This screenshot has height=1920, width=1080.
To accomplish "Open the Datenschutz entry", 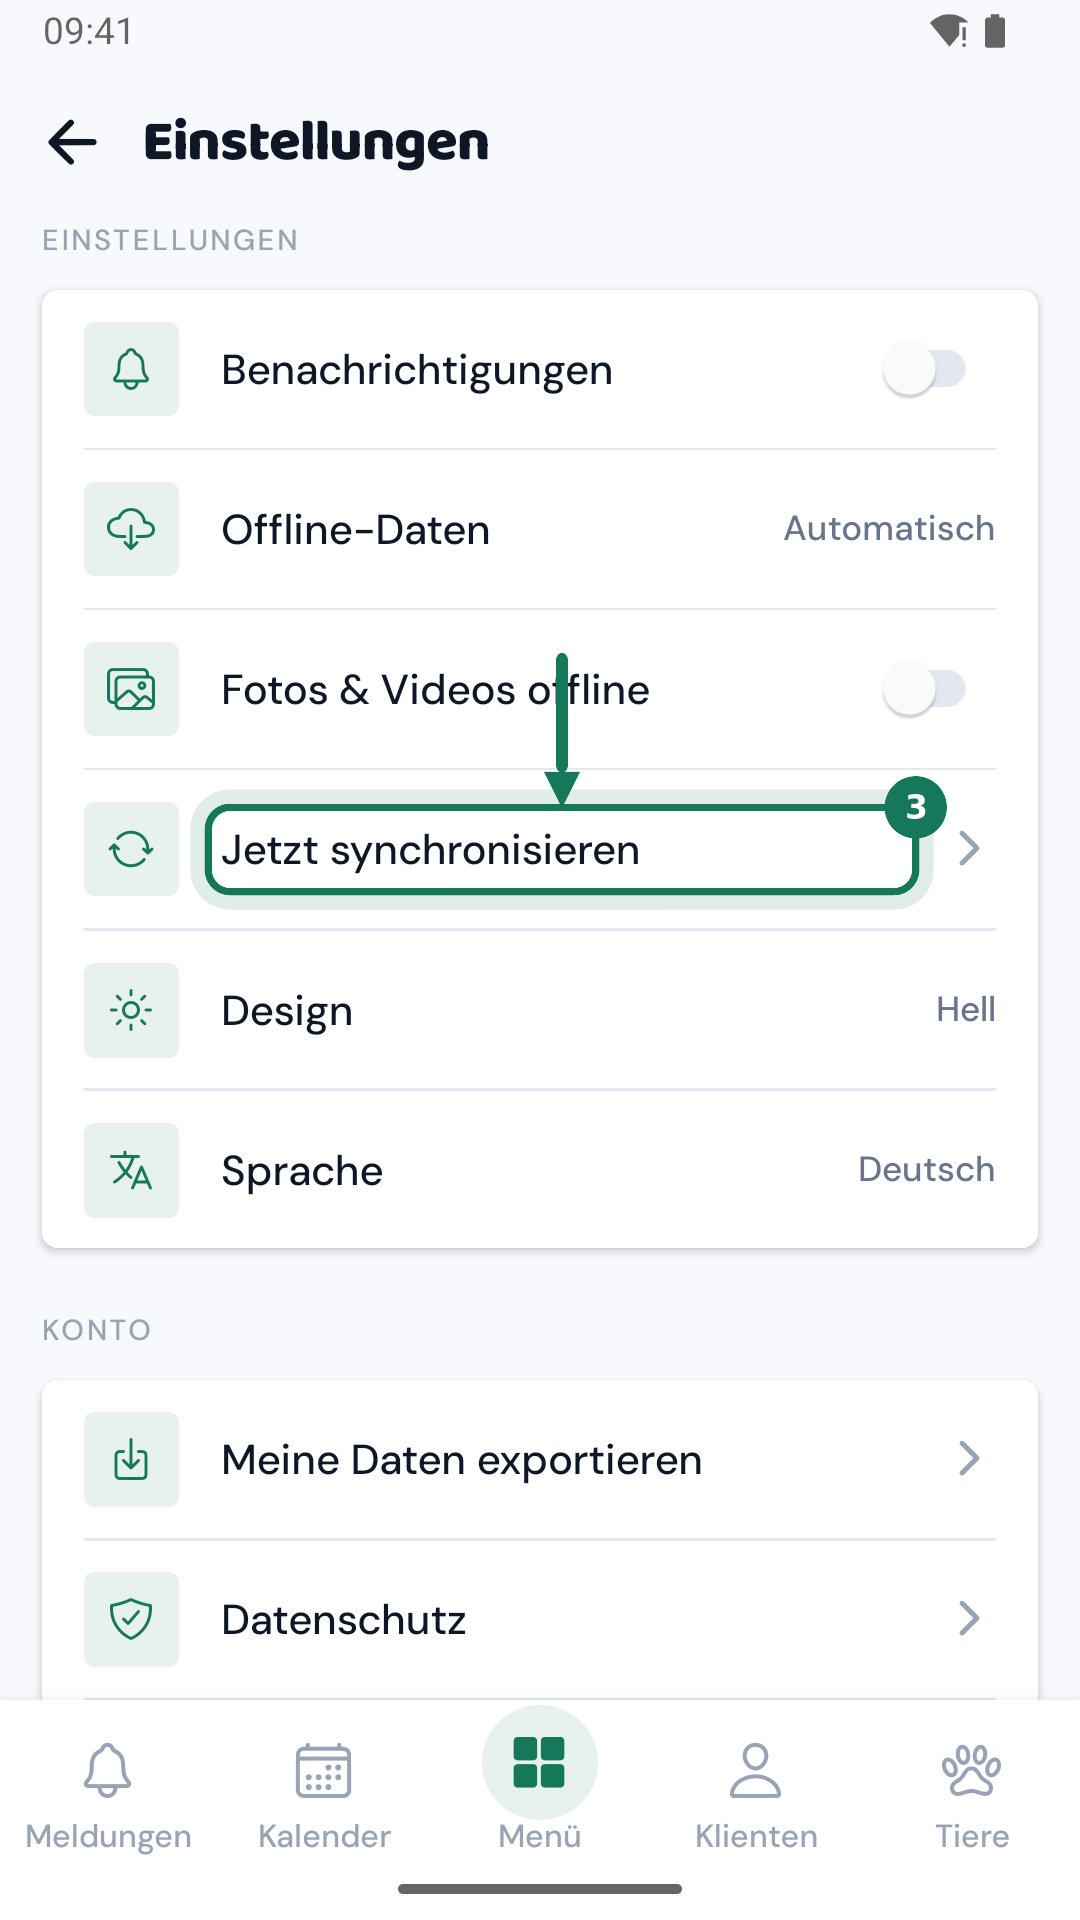I will point(540,1619).
